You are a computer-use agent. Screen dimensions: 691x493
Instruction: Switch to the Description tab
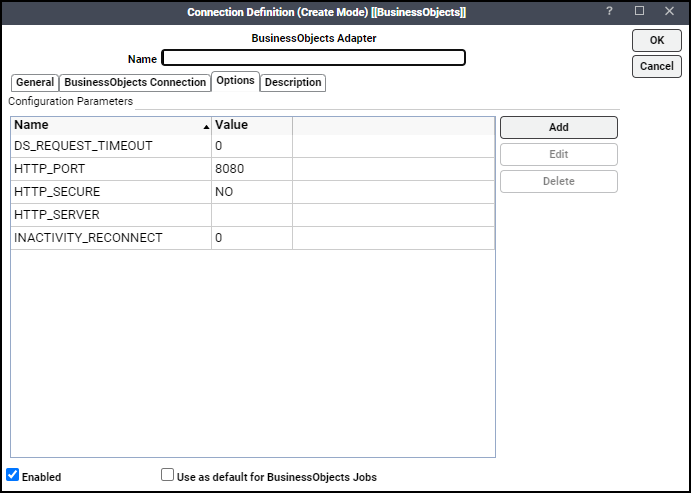(x=293, y=82)
